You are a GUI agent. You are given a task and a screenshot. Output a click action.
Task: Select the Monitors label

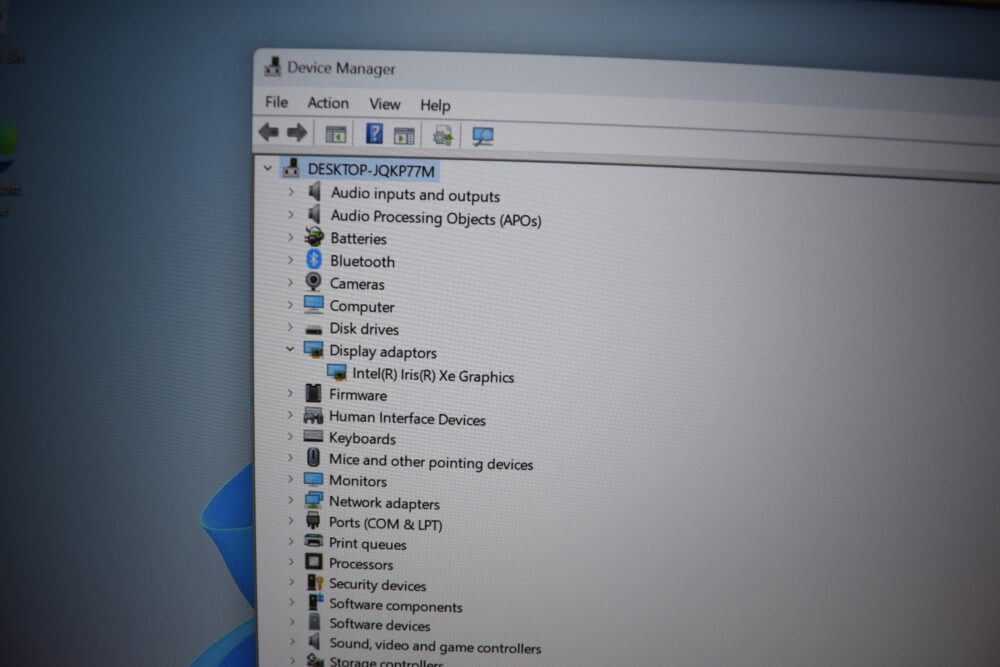point(358,480)
